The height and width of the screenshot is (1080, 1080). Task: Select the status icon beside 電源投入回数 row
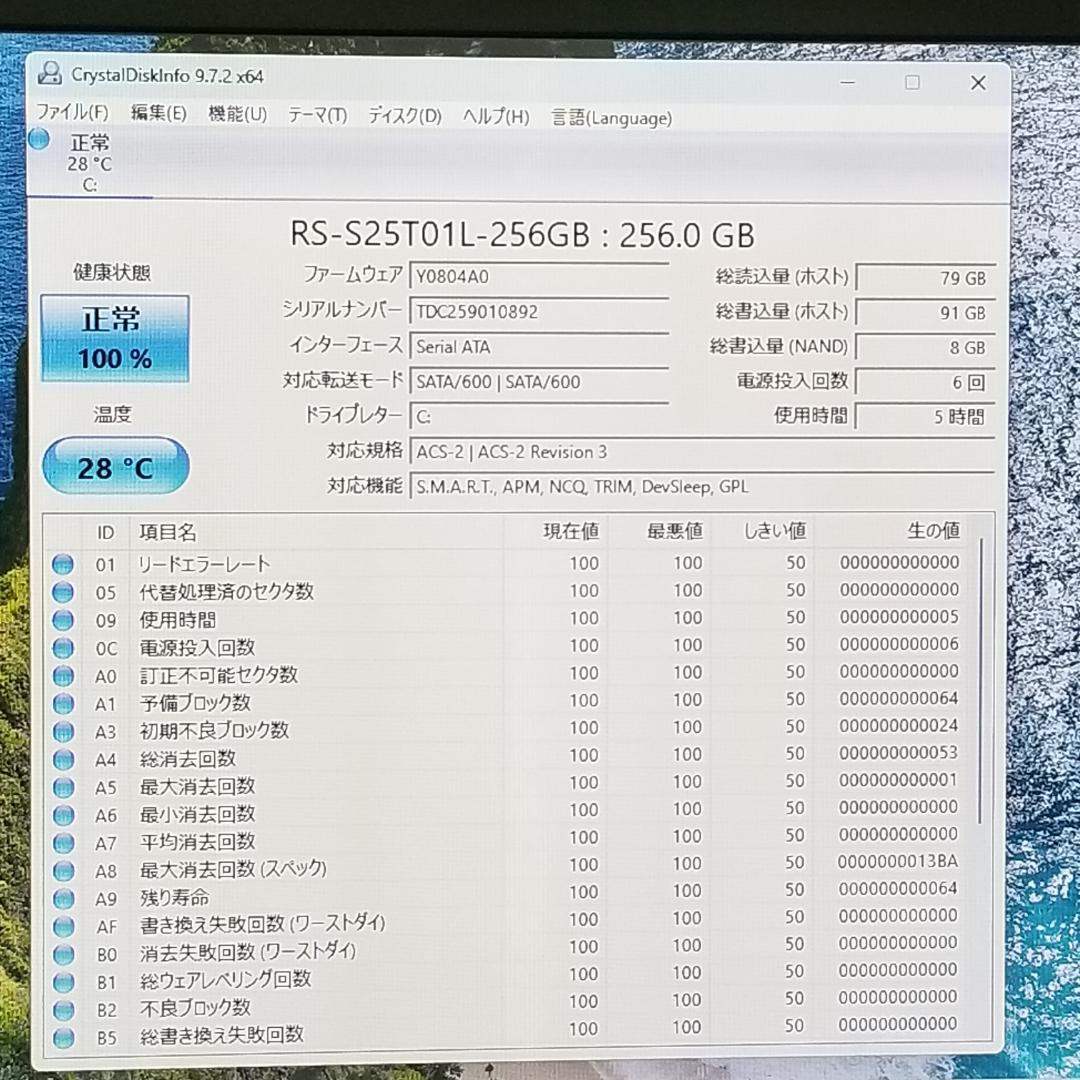coord(62,648)
